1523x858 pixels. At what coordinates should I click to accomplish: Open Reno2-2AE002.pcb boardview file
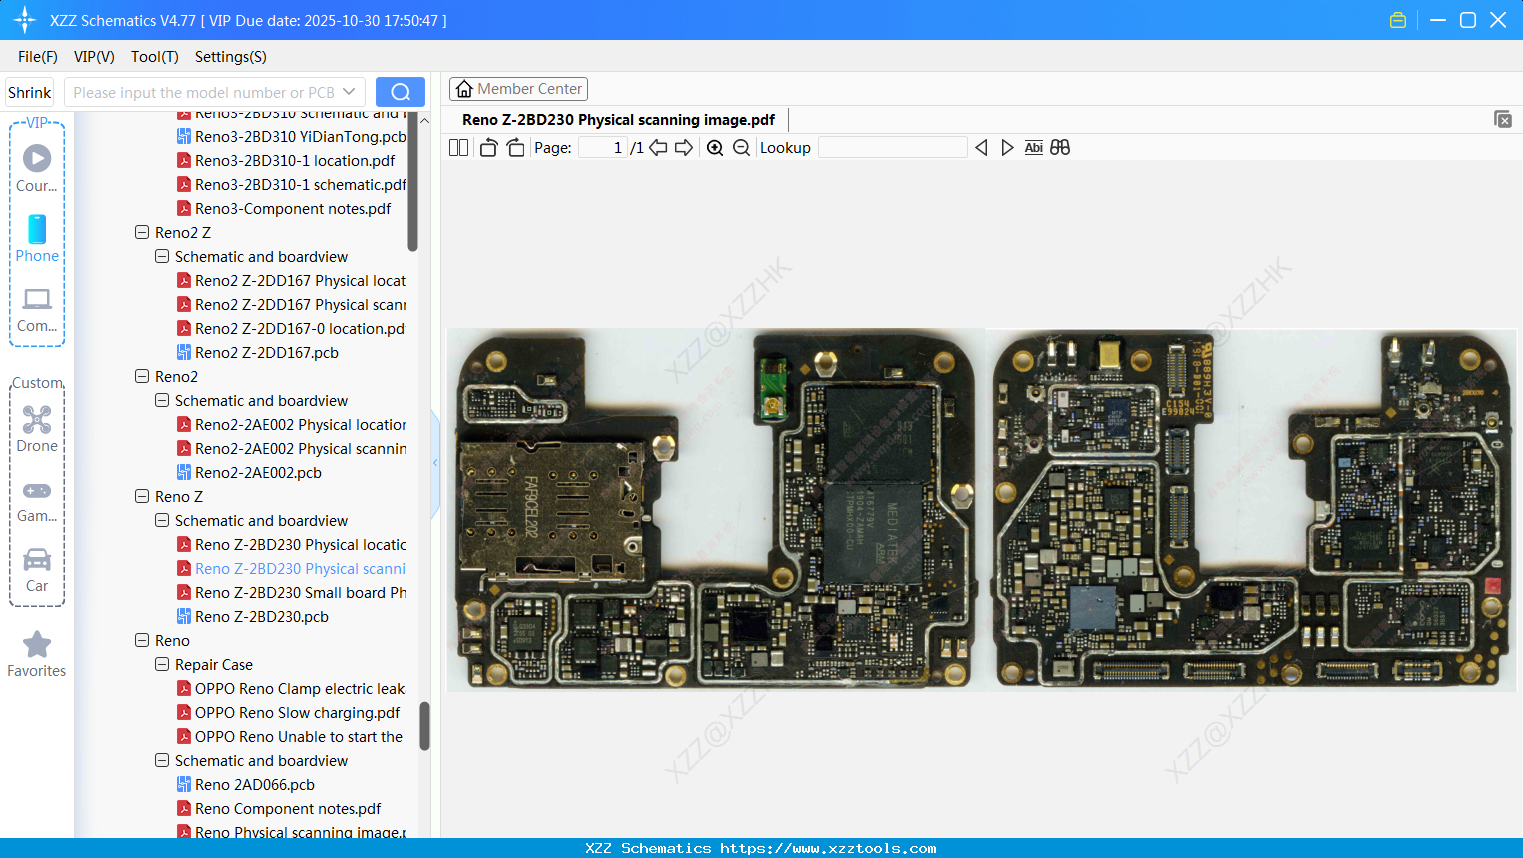258,472
